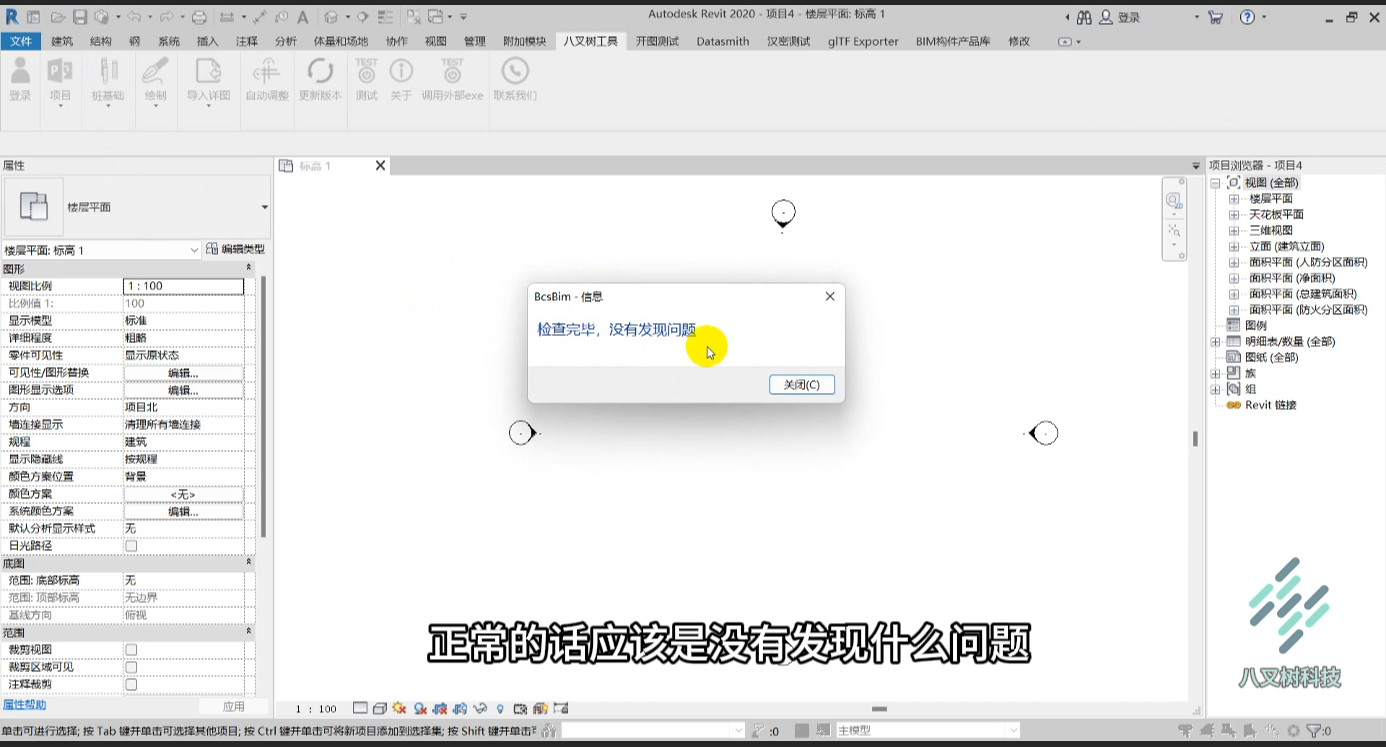
Task: Expand the 族 families node
Action: tap(1216, 373)
